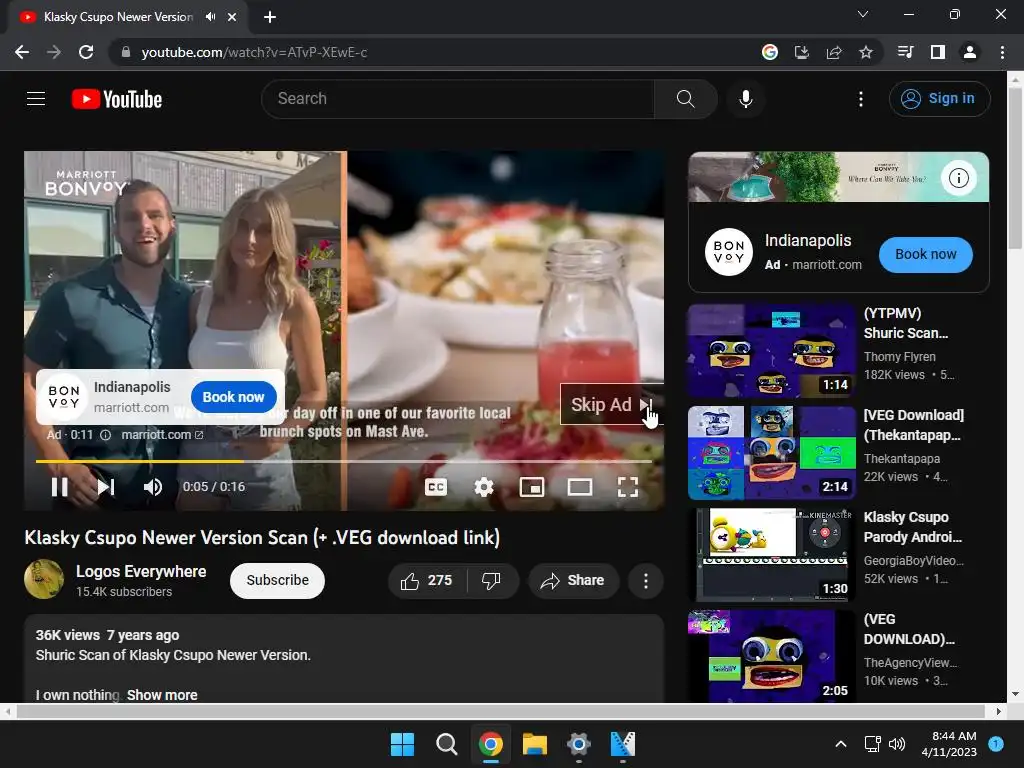Open the Logos Everywhere channel name link

pyautogui.click(x=141, y=571)
